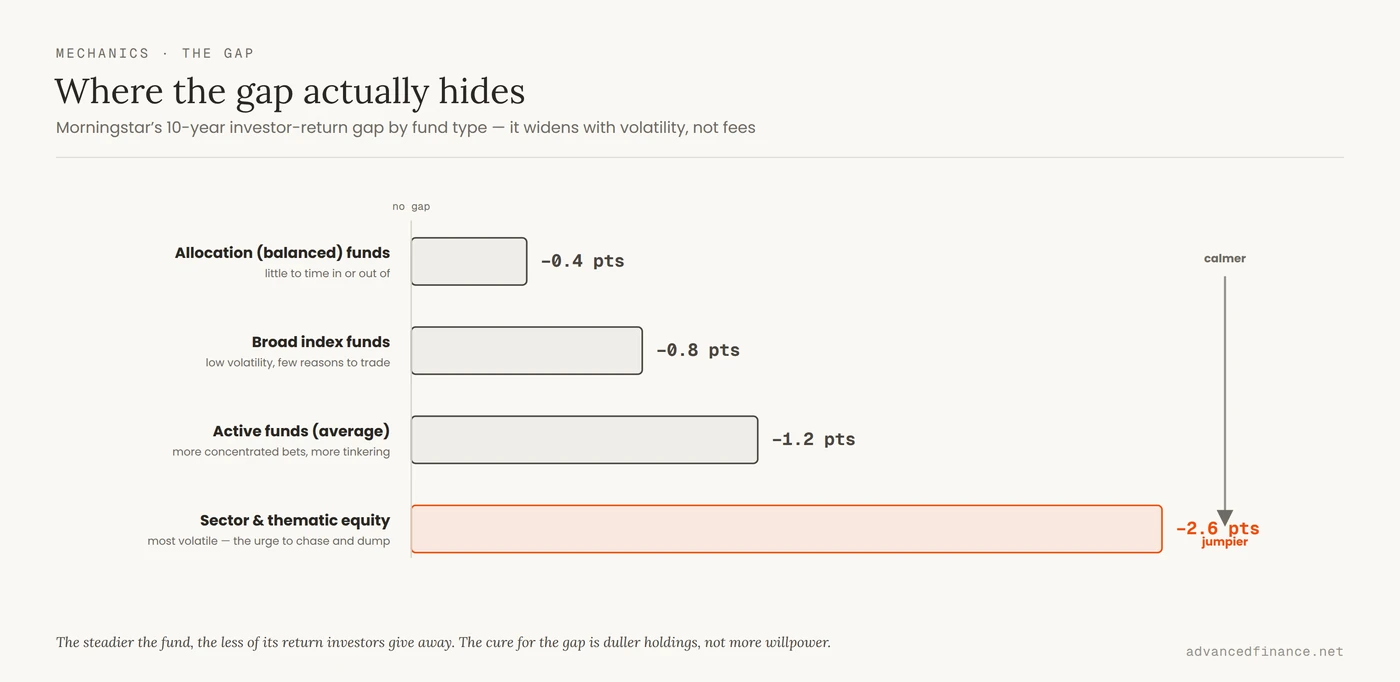
Task: Click the 'MECHANICS · THE GAP' header label
Action: click(155, 53)
